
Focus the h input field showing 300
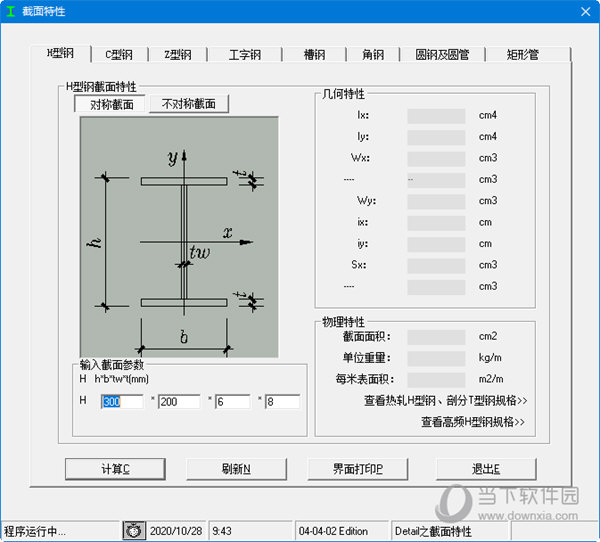point(122,402)
